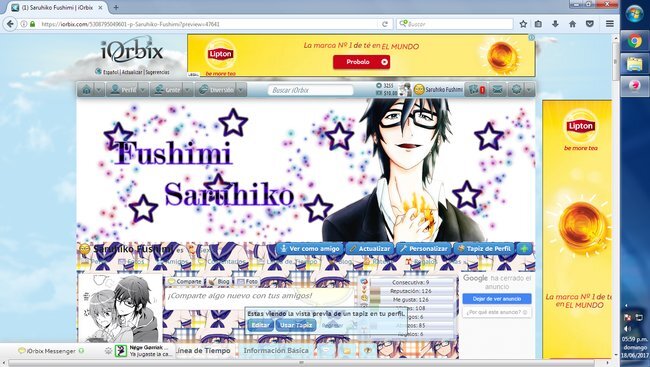Screen dimensions: 650x367
Task: Click the Personalizar button
Action: click(424, 249)
